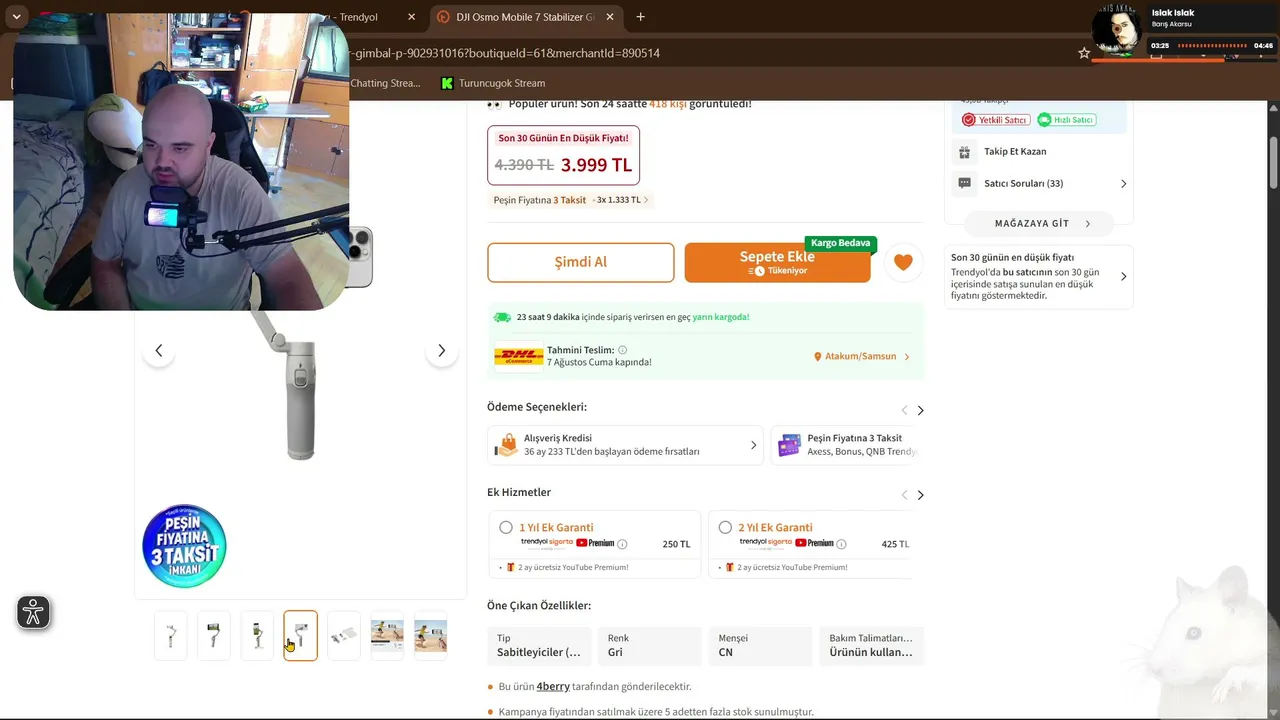Expand the Son 30 günün en düşük fiyatı card

point(1039,276)
